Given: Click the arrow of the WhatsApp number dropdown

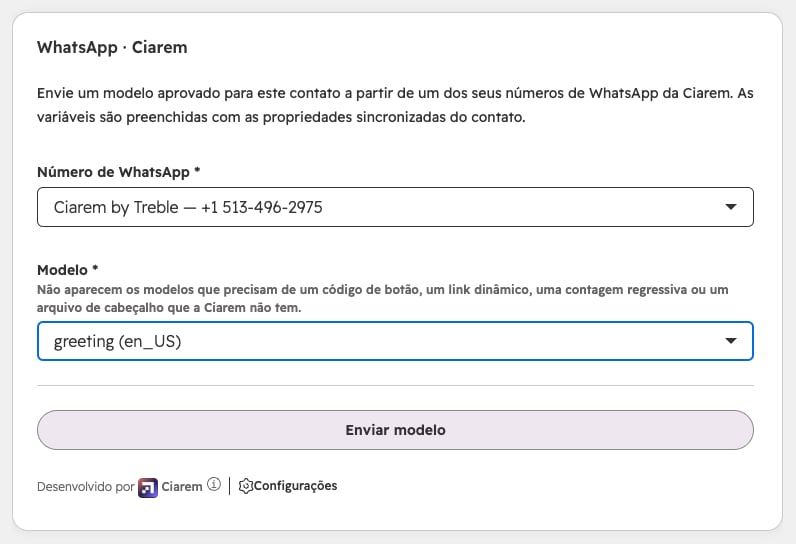Looking at the screenshot, I should (731, 207).
